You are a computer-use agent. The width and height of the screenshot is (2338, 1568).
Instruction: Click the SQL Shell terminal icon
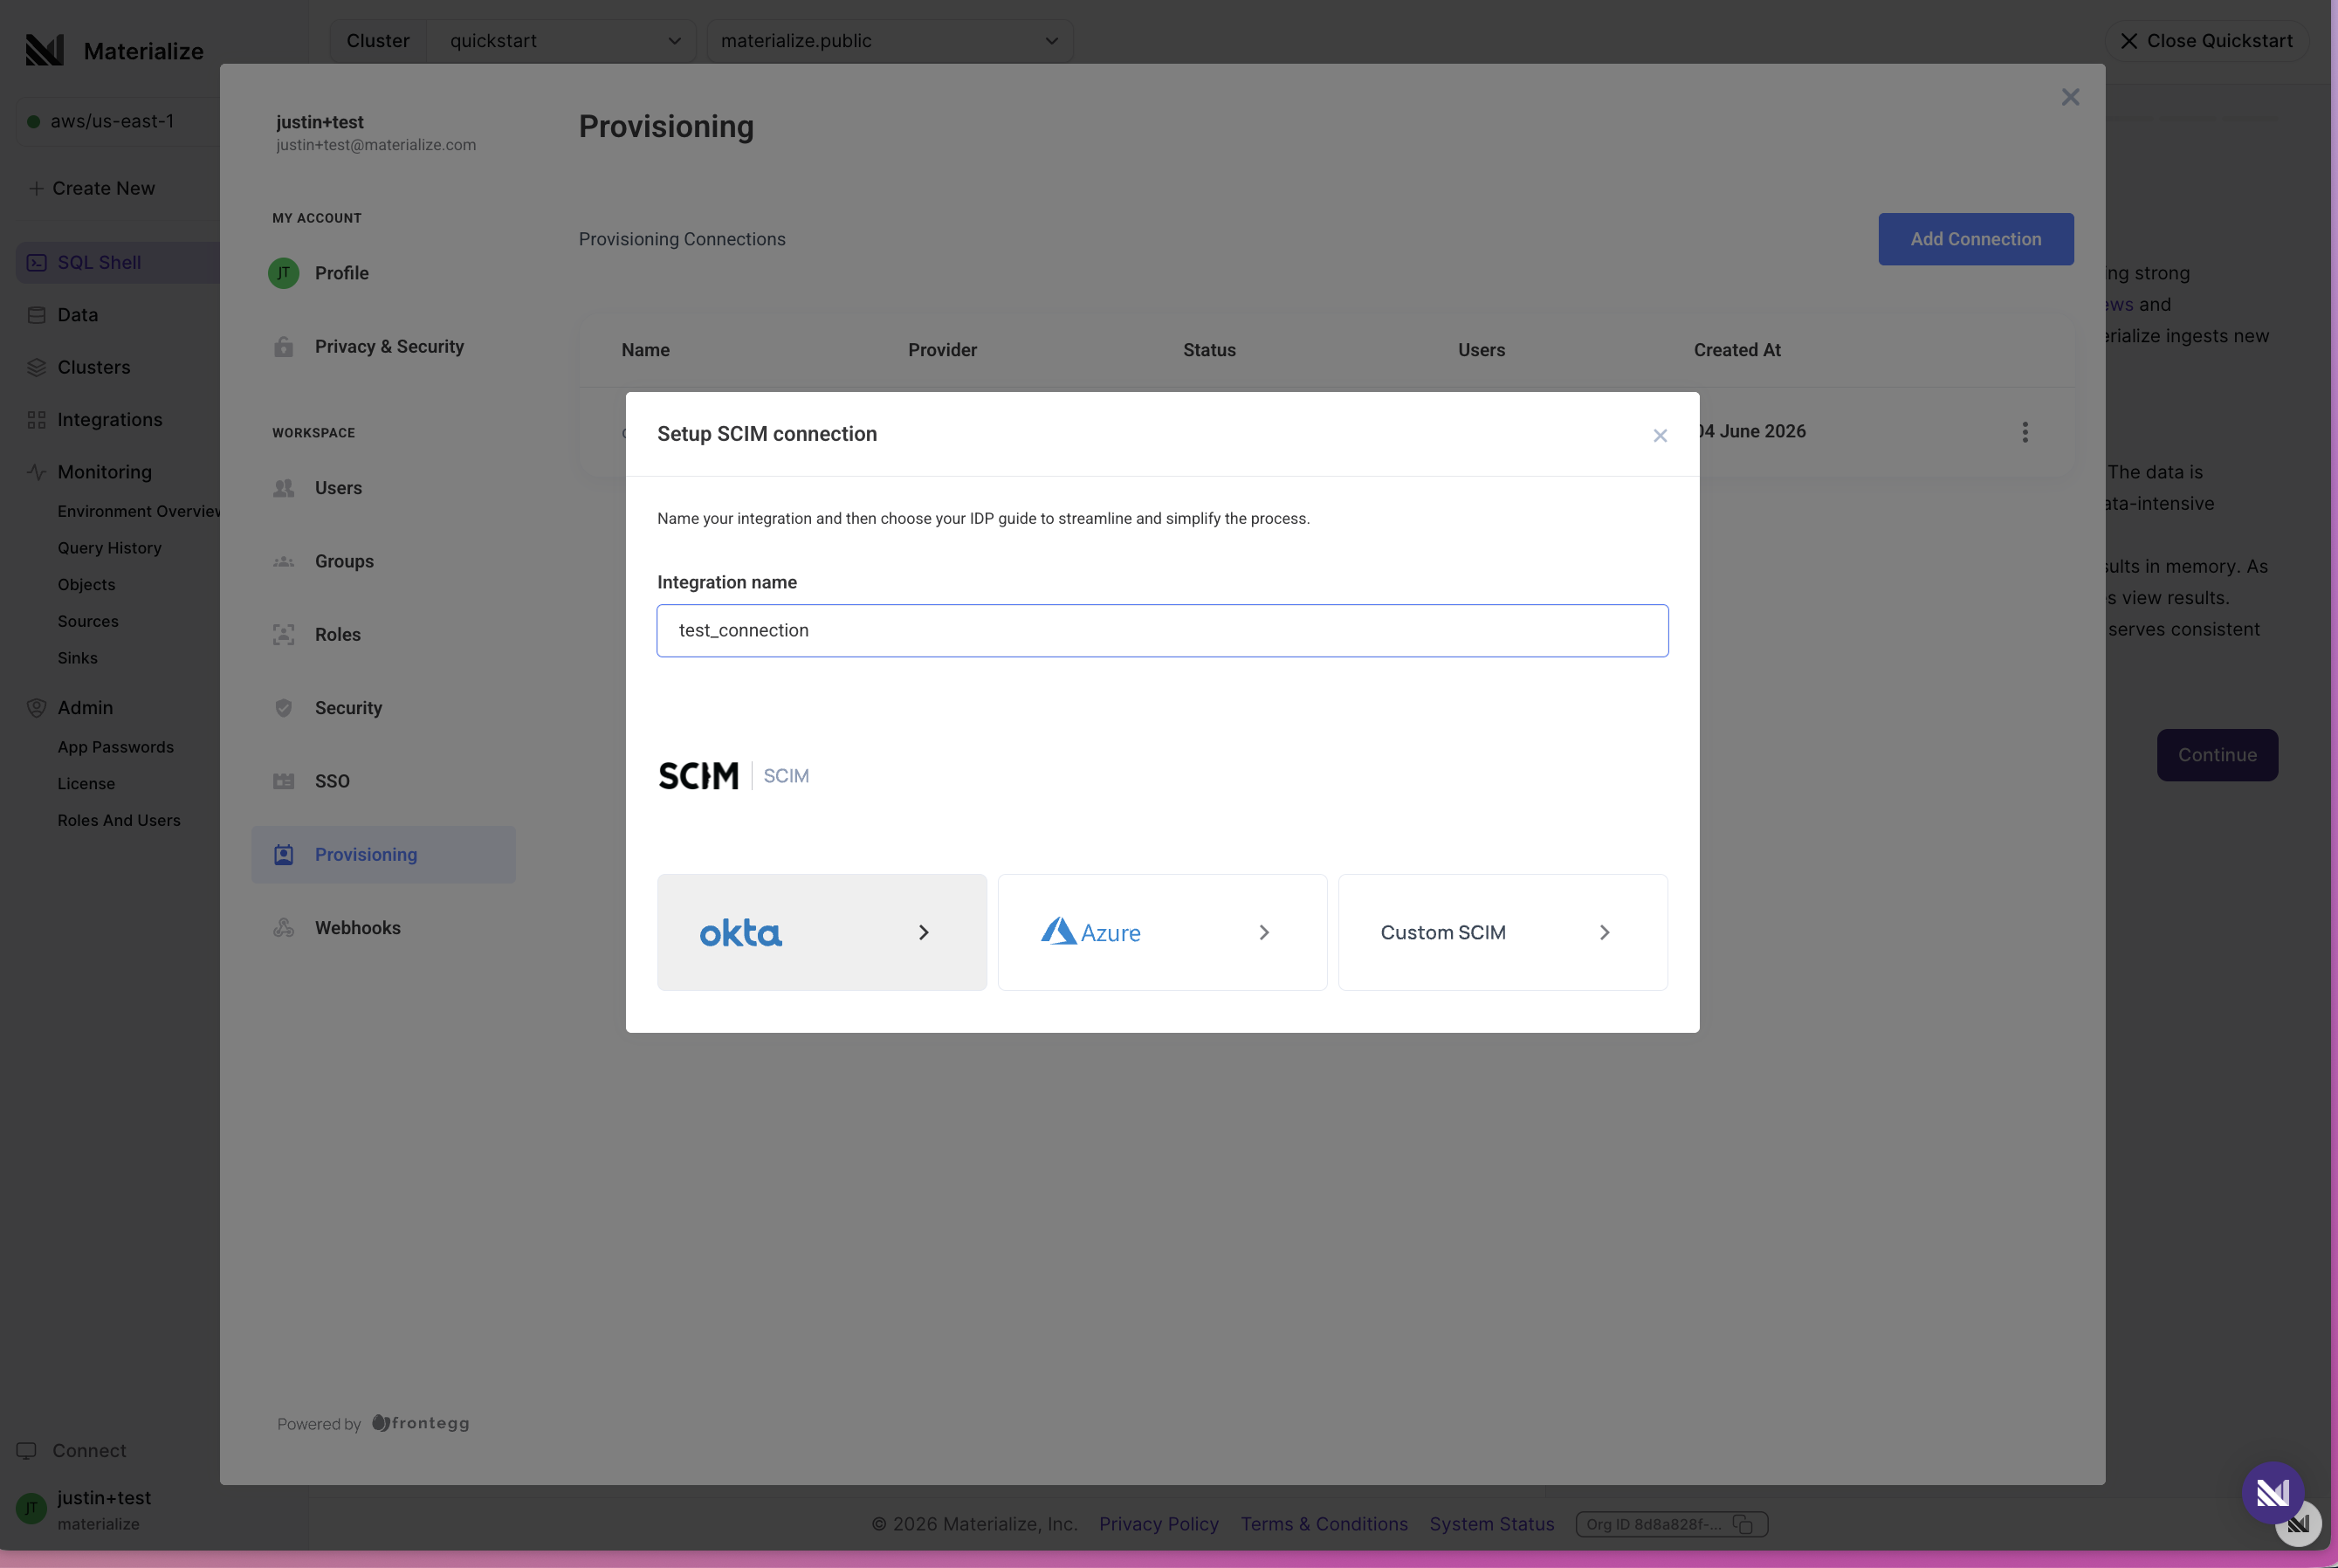tap(37, 262)
